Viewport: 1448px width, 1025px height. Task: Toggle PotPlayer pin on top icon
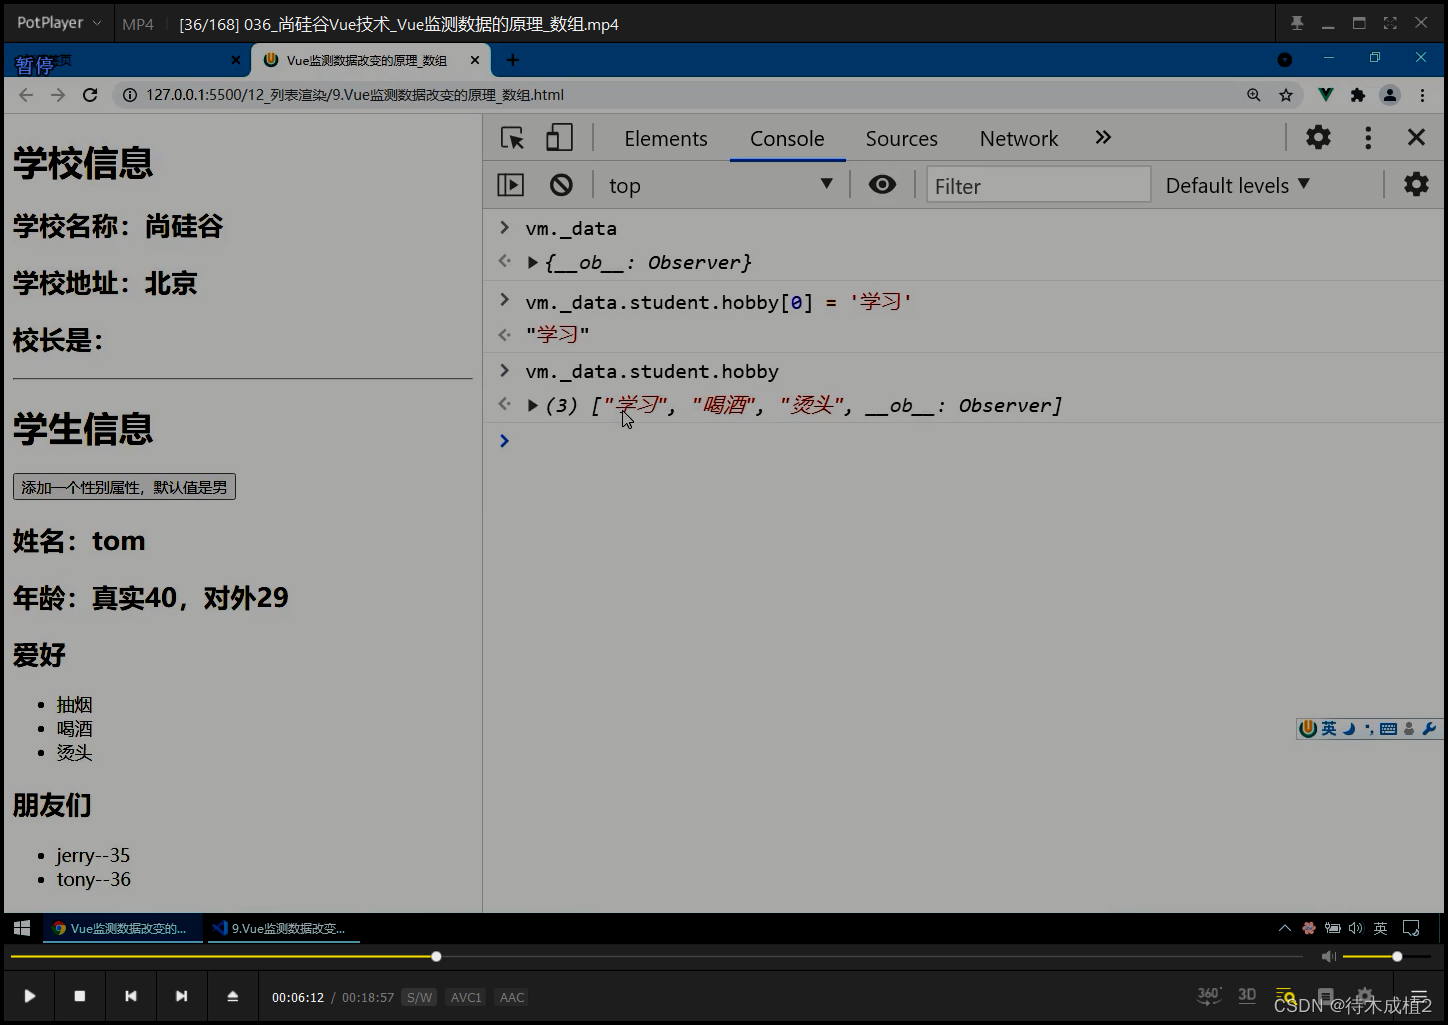tap(1297, 23)
